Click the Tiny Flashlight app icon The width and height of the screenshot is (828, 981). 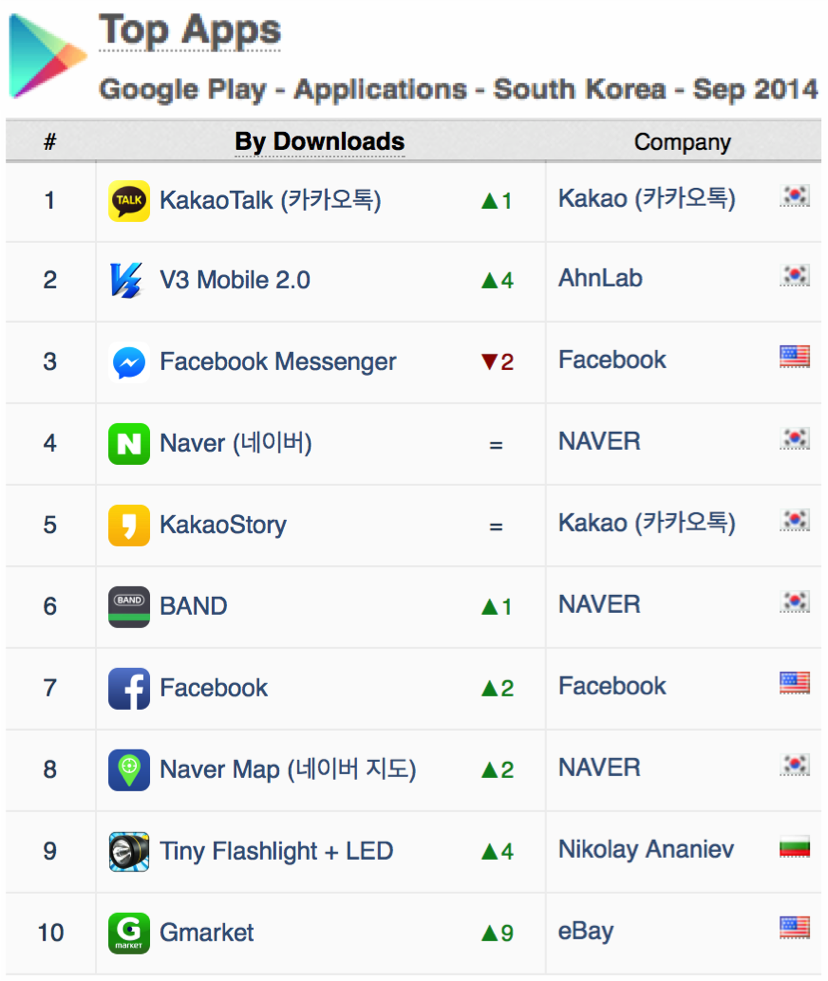(129, 851)
